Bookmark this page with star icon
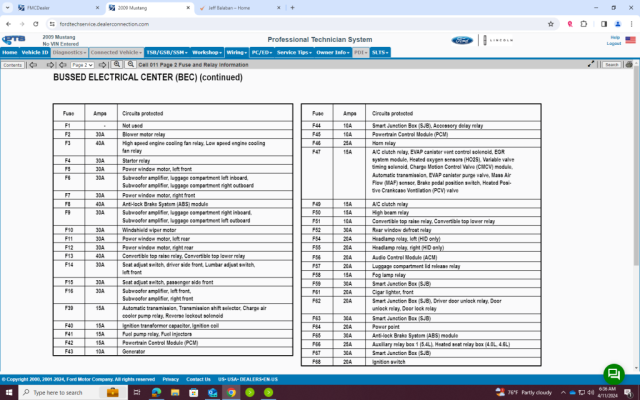The image size is (640, 400). click(551, 24)
